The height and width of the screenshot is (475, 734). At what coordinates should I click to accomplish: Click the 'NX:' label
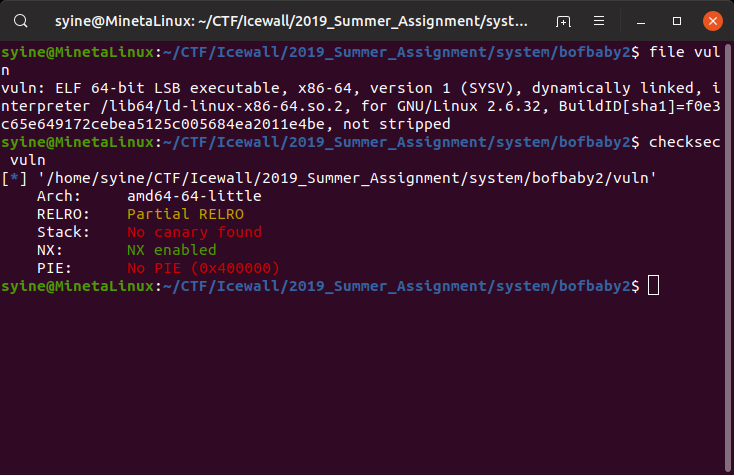[x=50, y=250]
